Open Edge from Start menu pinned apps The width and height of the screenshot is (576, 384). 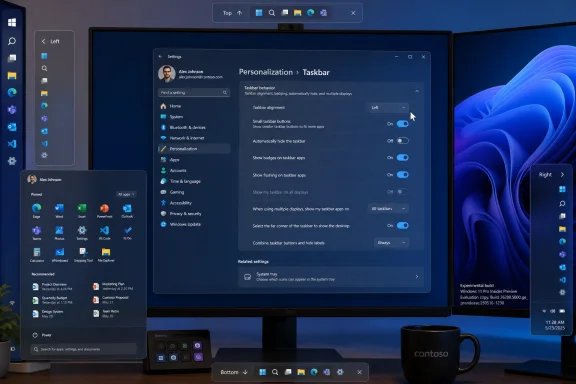pyautogui.click(x=36, y=210)
